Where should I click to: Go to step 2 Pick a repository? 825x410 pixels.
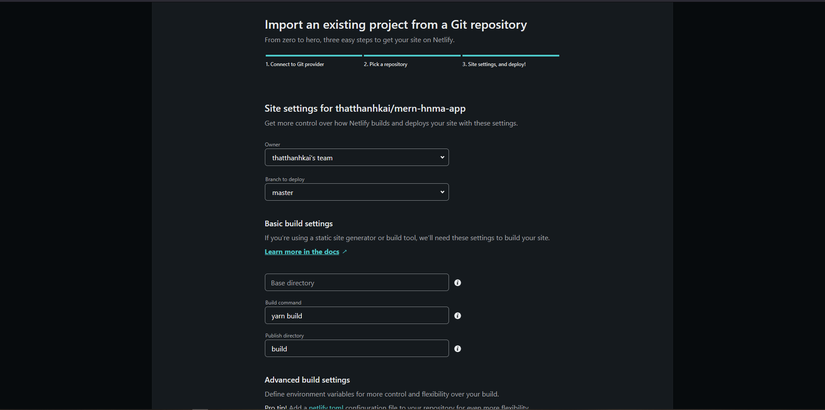[x=386, y=64]
